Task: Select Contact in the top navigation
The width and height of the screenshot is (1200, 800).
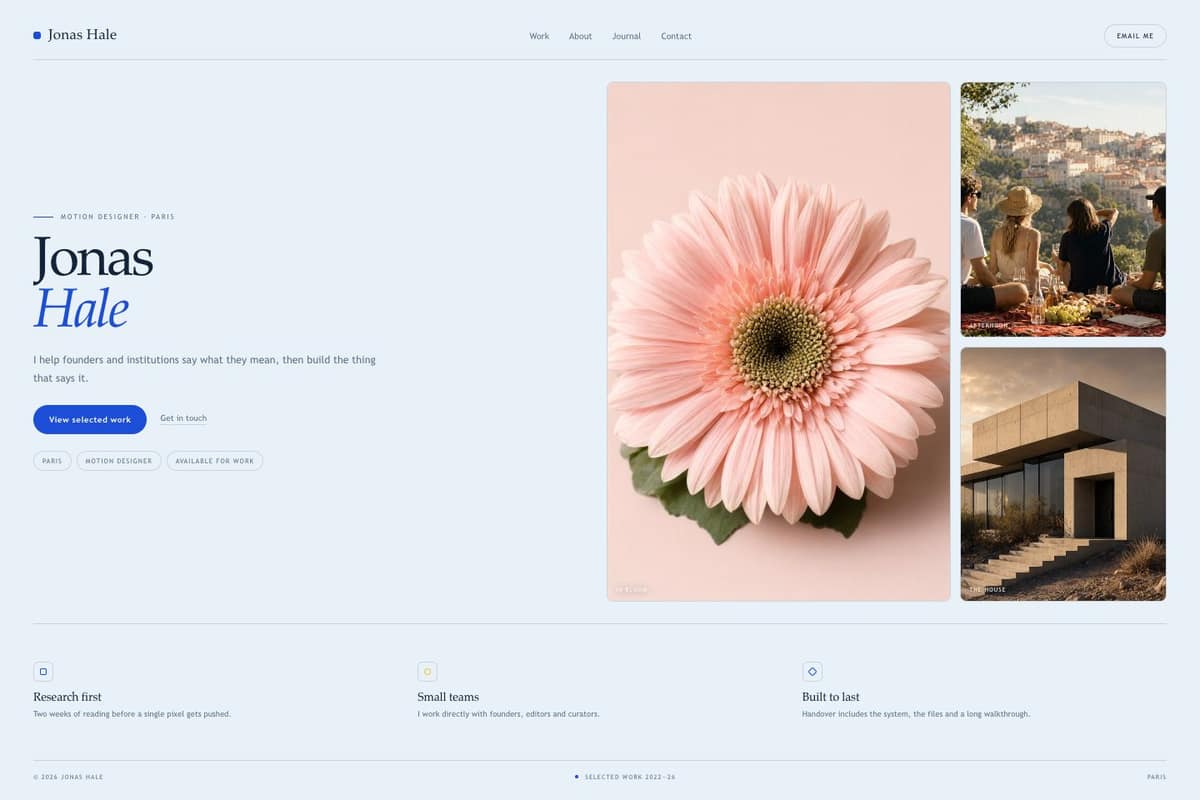Action: (676, 36)
